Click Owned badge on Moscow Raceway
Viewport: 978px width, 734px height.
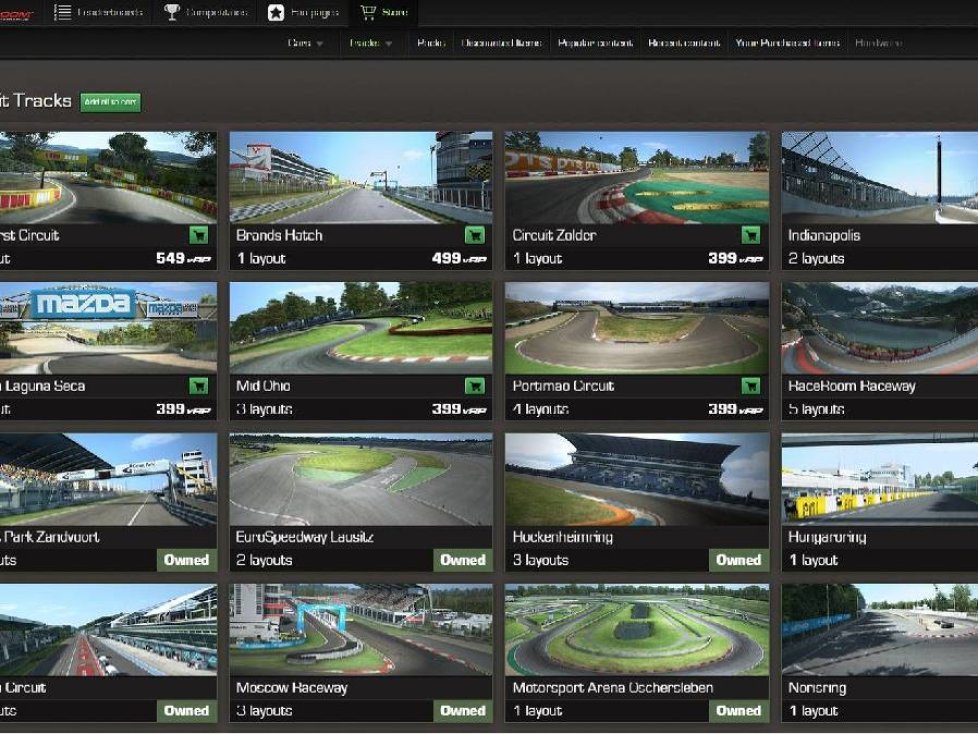click(463, 711)
